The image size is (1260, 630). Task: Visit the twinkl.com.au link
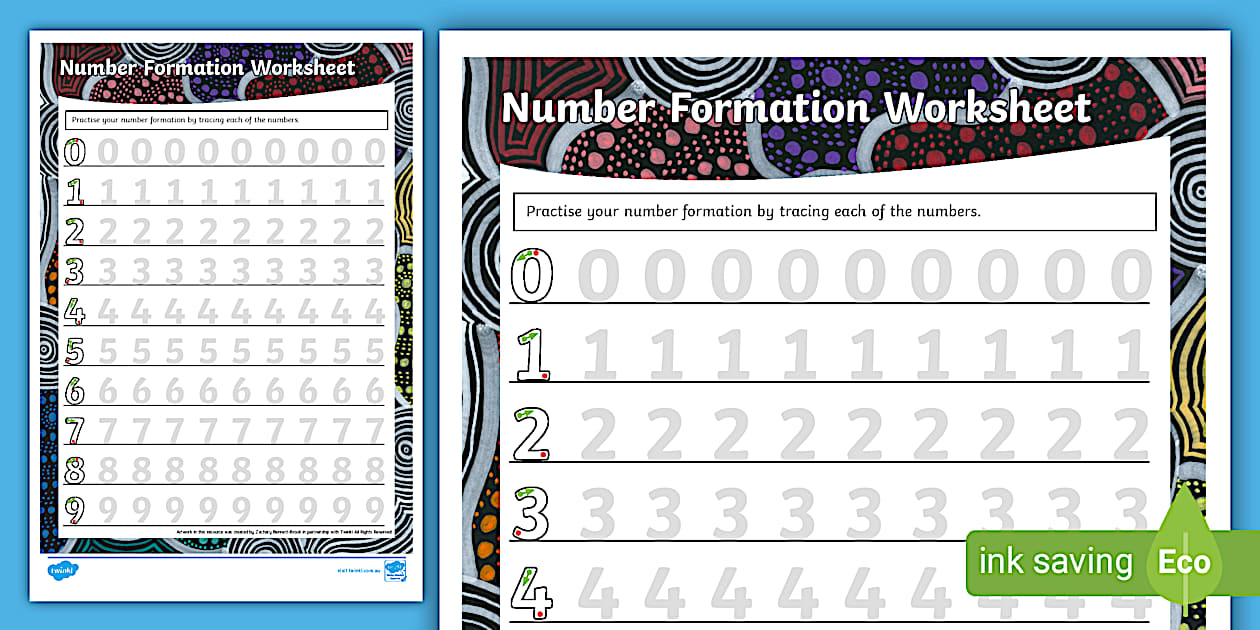click(357, 568)
